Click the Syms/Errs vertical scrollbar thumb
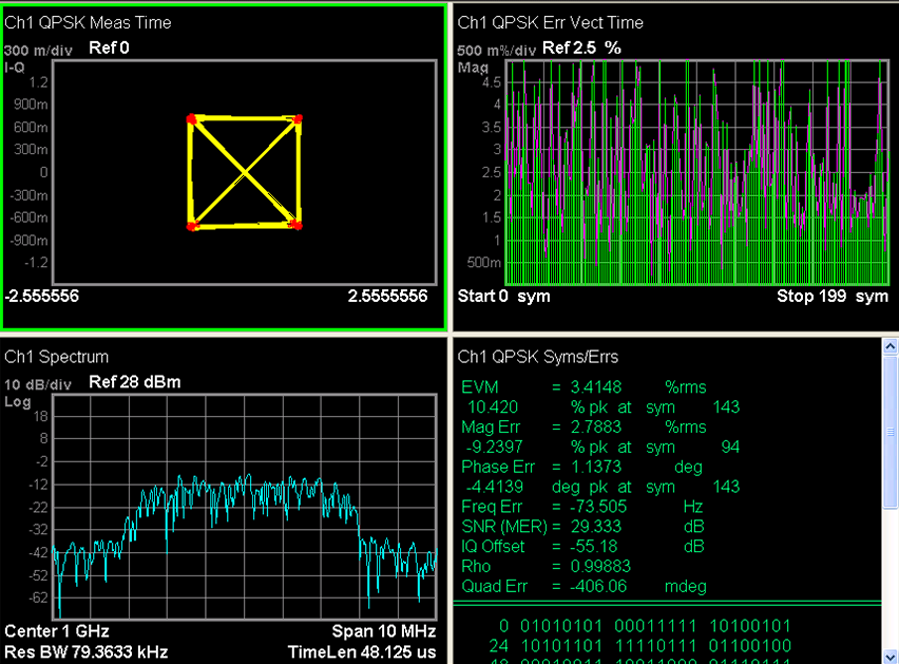Viewport: 900px width, 665px height. (890, 432)
